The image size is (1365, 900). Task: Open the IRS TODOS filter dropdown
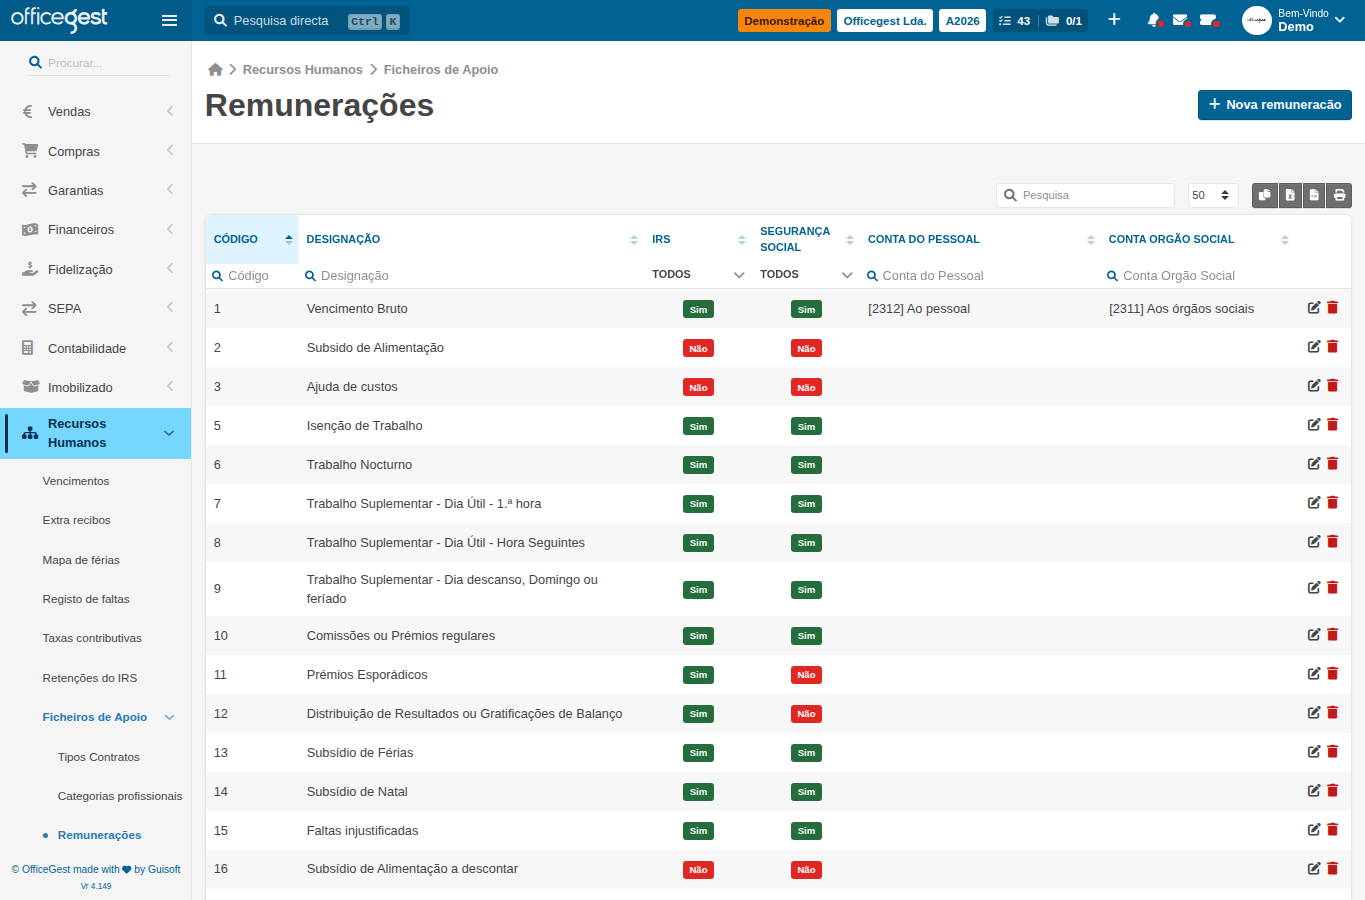[698, 274]
